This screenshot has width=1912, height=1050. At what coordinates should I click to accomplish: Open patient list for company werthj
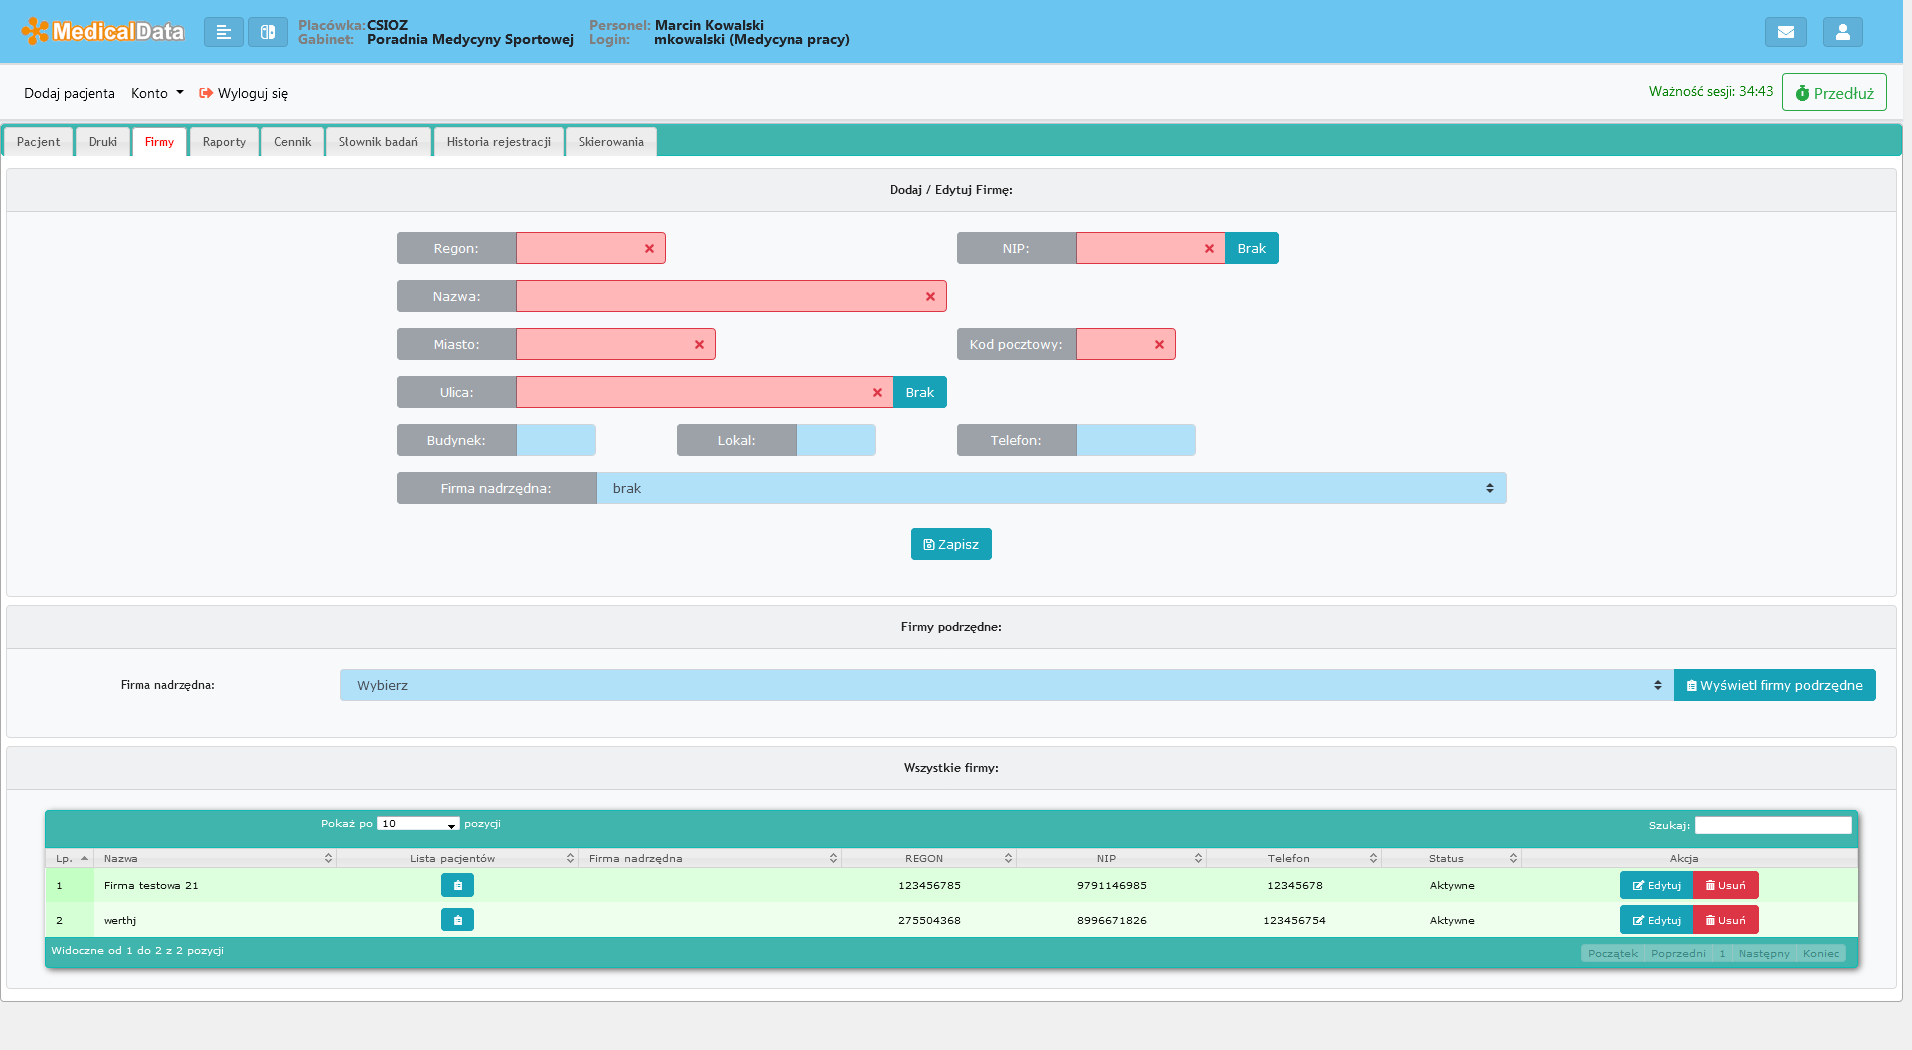(457, 920)
